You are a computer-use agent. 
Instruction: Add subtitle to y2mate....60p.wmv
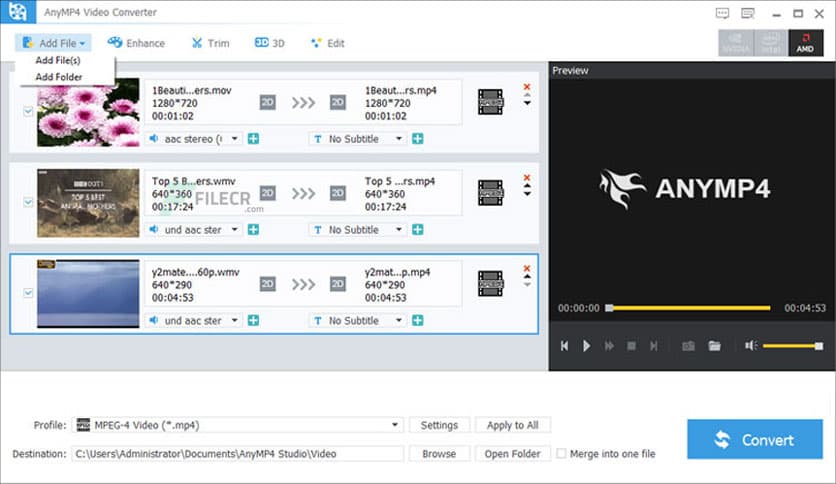418,320
